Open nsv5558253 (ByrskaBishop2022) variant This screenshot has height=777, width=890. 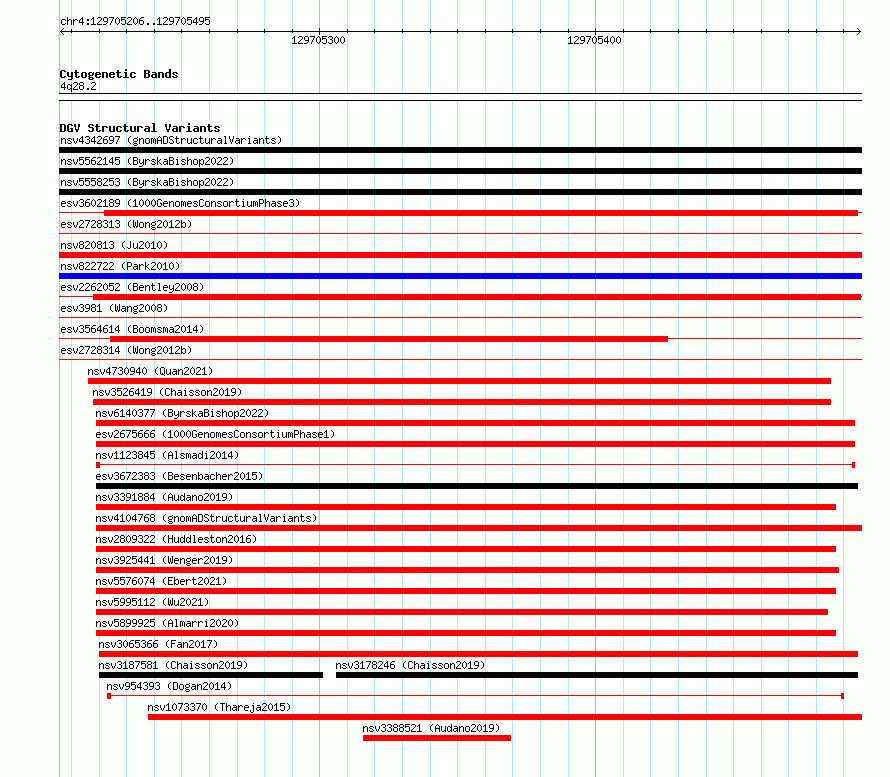click(147, 182)
